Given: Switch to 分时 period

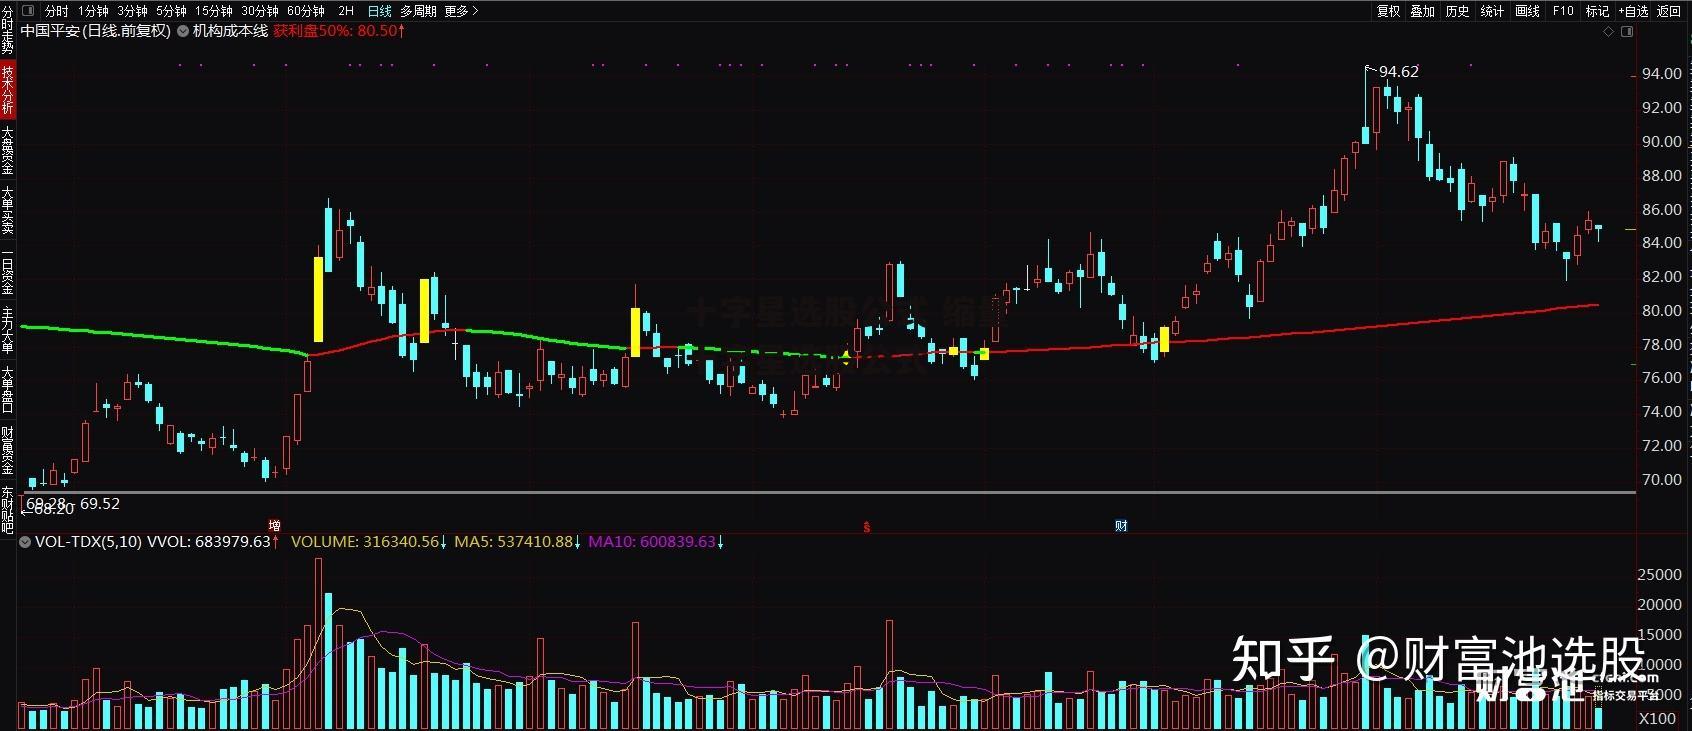Looking at the screenshot, I should [57, 11].
